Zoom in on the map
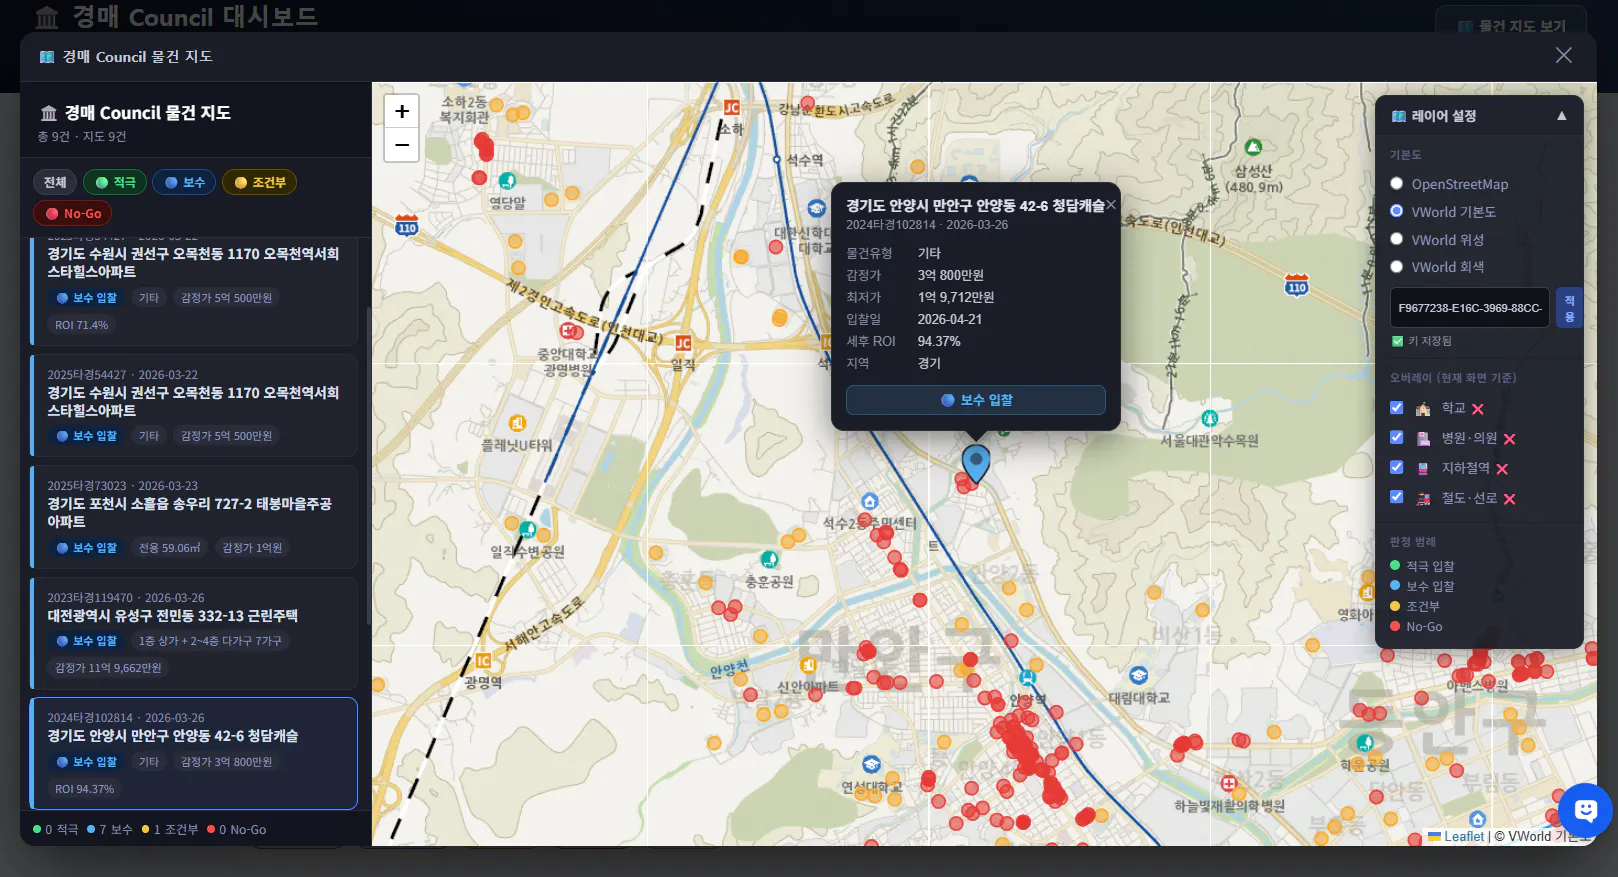The height and width of the screenshot is (877, 1618). (x=402, y=112)
